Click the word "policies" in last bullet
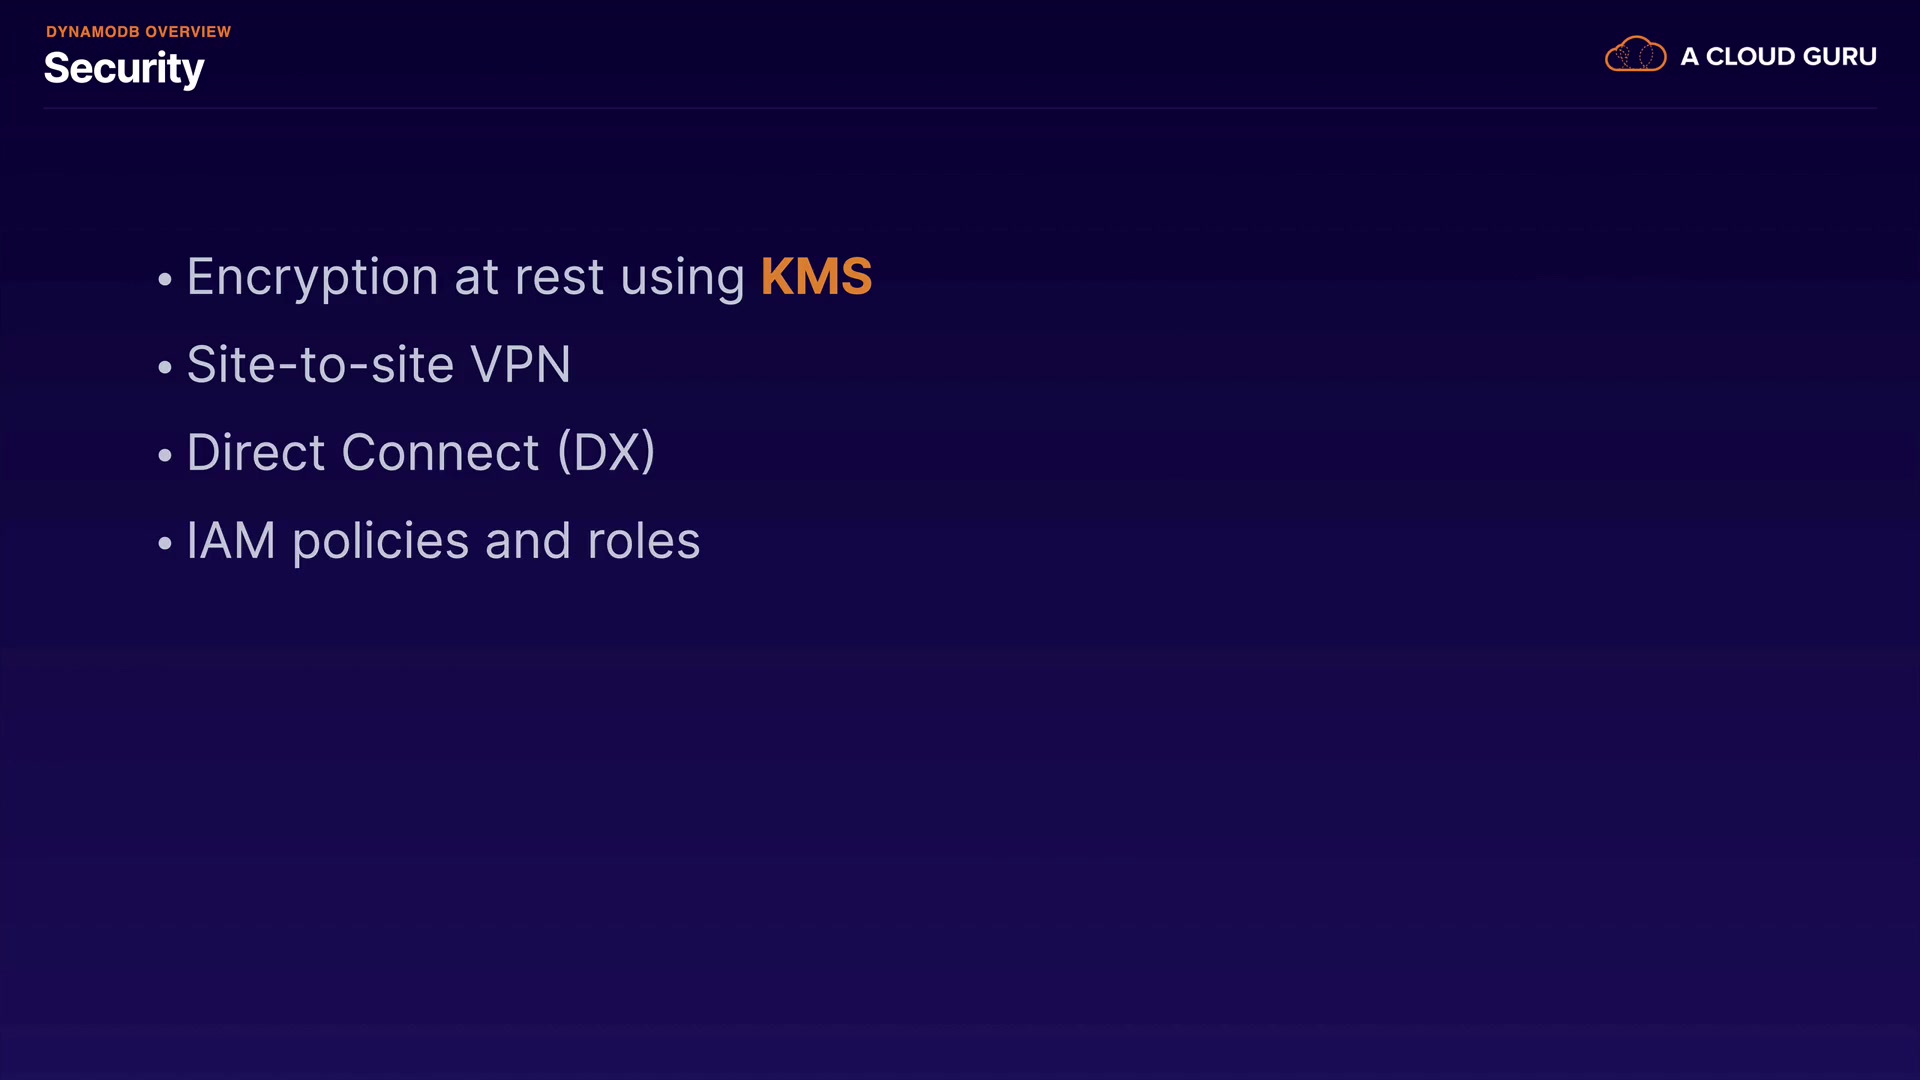Image resolution: width=1920 pixels, height=1080 pixels. (380, 541)
